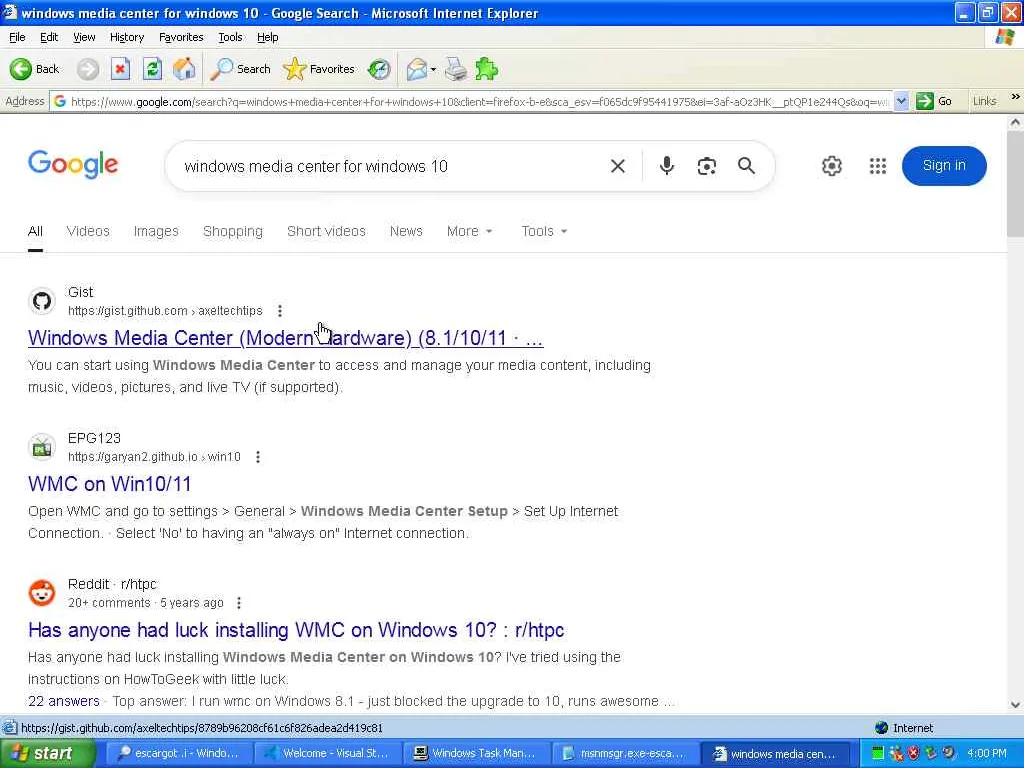The width and height of the screenshot is (1024, 768).
Task: Open the toolbar Search magnifier
Action: tap(240, 69)
